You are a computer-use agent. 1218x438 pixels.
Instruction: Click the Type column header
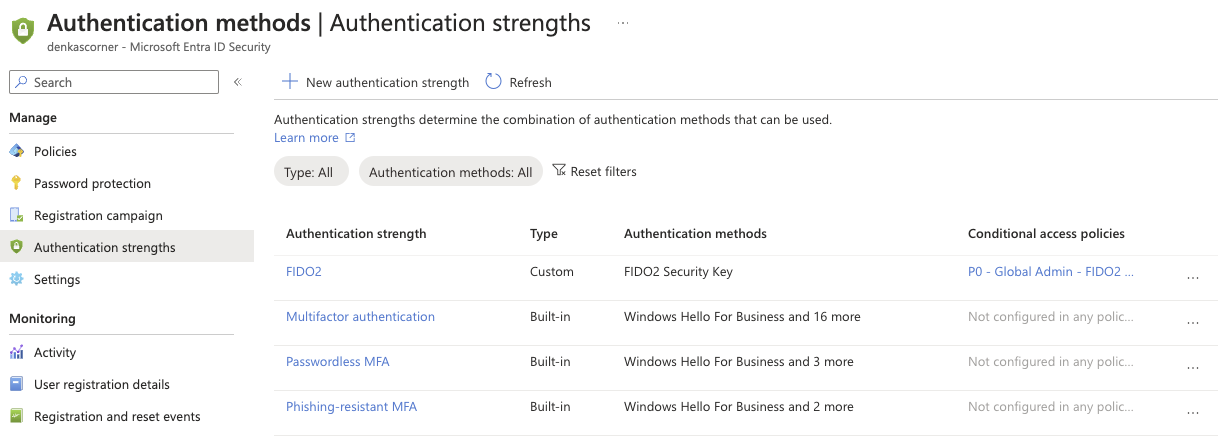(x=544, y=234)
